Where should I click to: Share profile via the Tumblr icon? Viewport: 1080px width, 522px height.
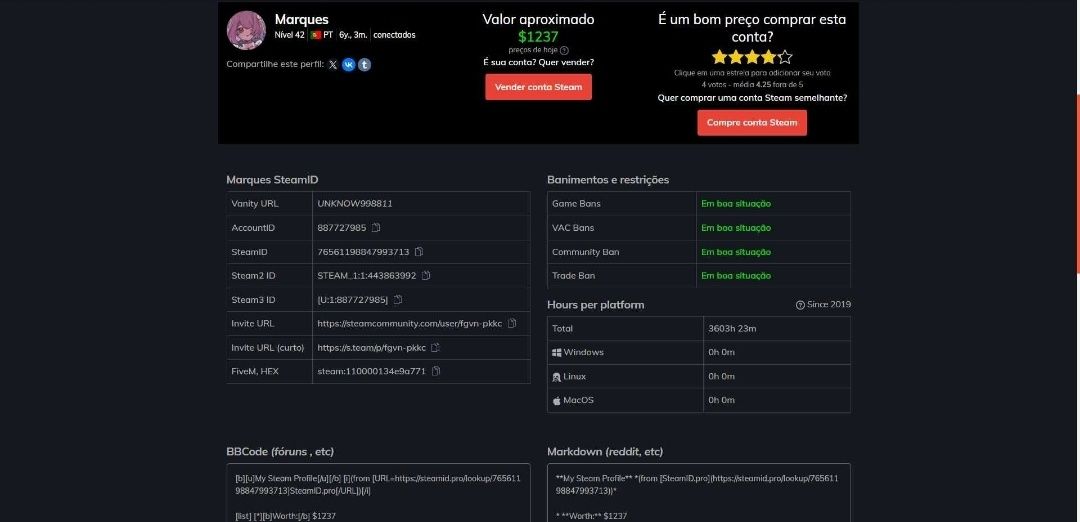click(364, 65)
